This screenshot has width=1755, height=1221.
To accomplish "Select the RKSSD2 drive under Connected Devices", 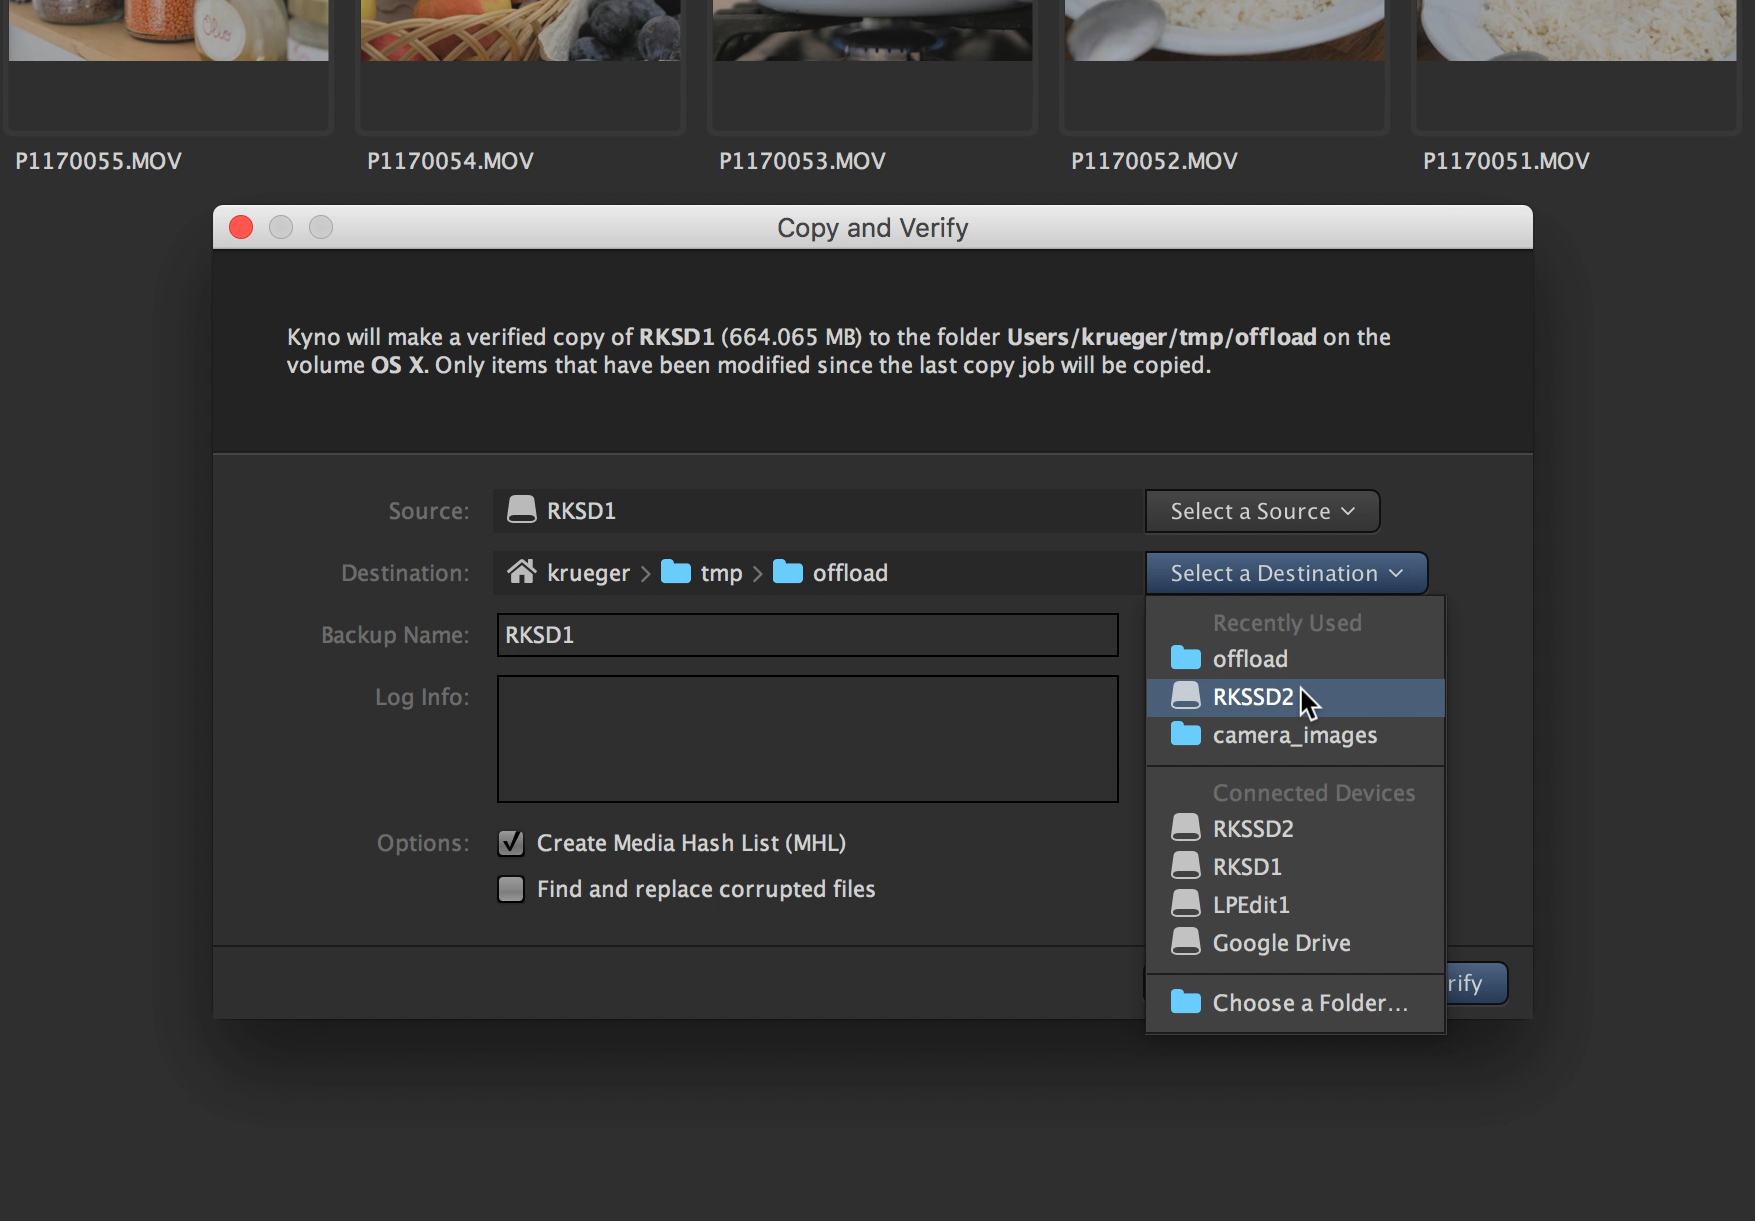I will pos(1252,828).
